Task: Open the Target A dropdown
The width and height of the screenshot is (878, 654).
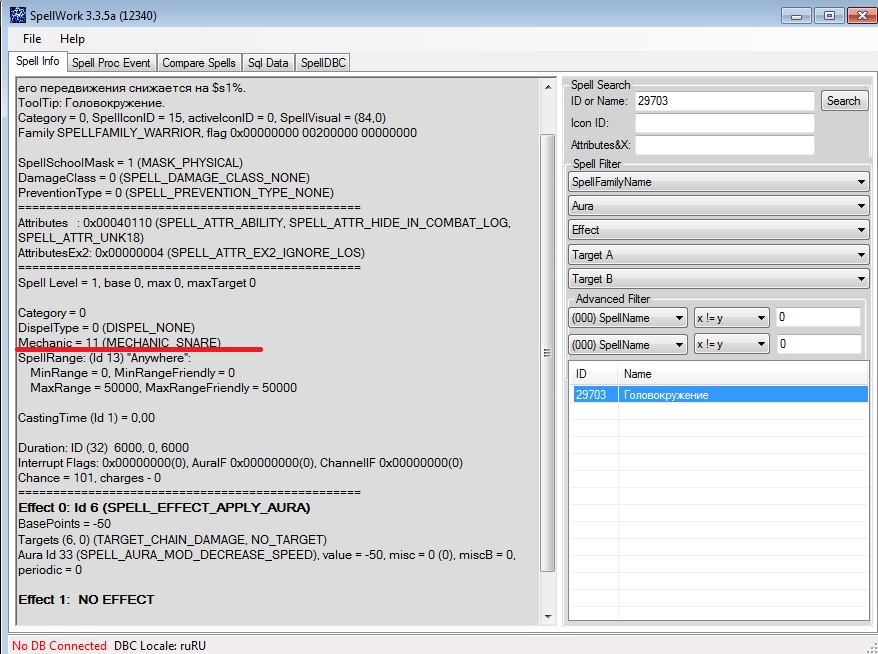Action: tap(717, 255)
